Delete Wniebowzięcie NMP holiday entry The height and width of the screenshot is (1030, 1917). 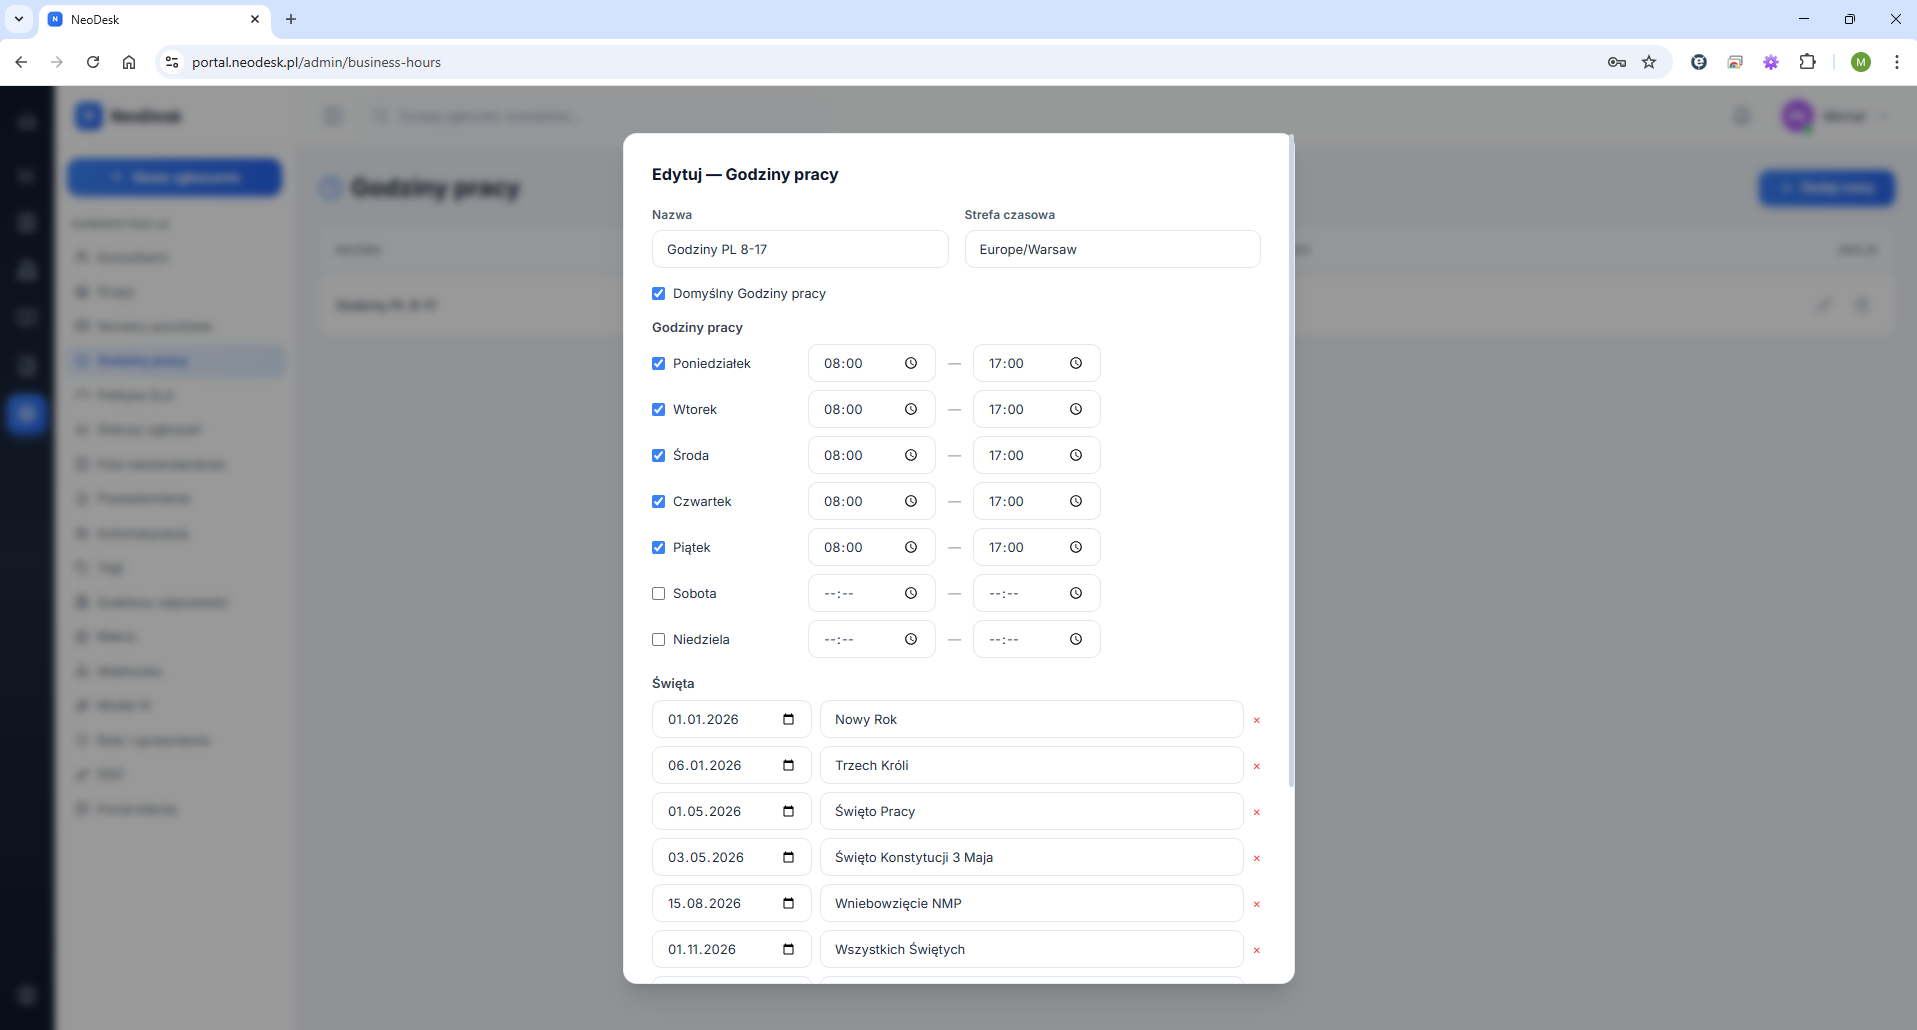coord(1257,904)
